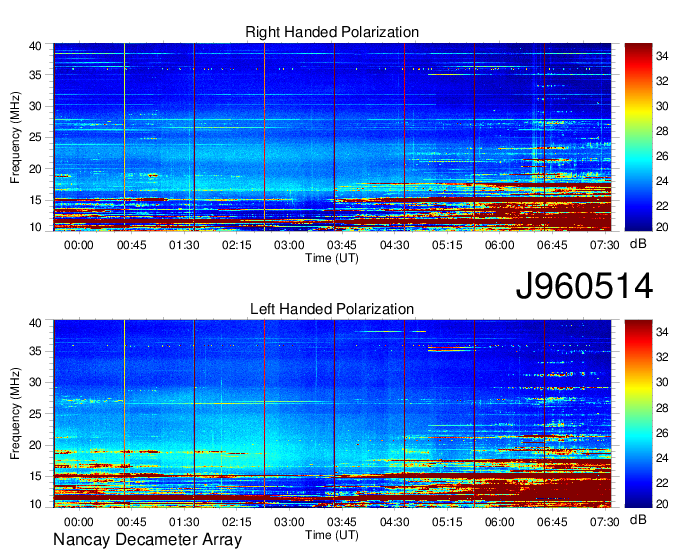Click the 30 dB tick on Right Handed colorbar
This screenshot has width=680, height=552.
662,106
